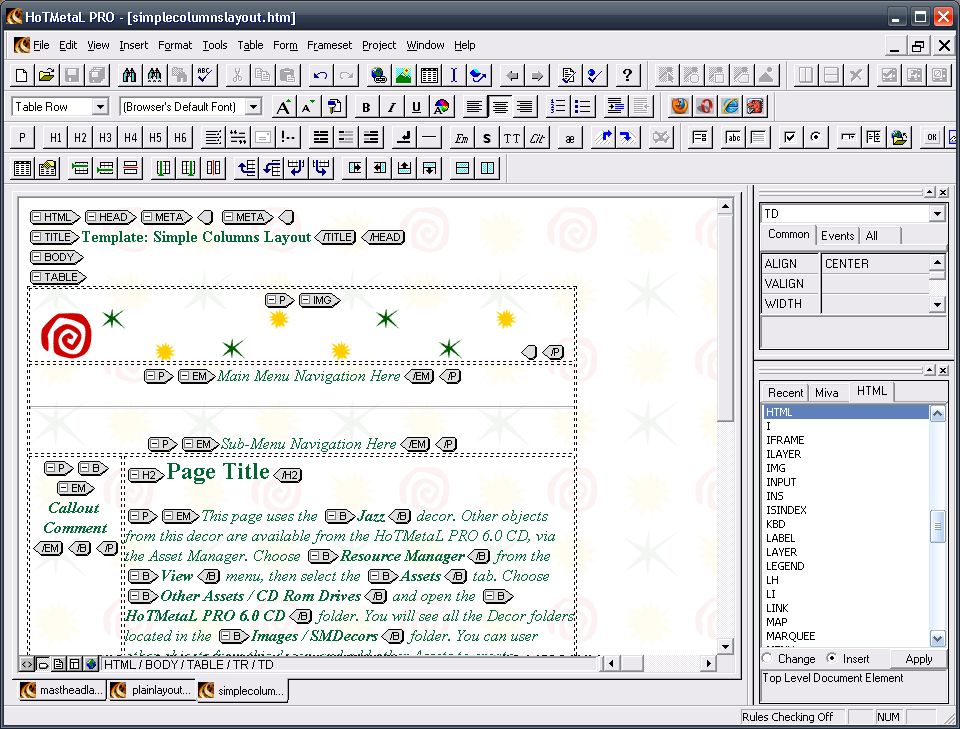Expand the TD element selector dropdown
Screen dimensions: 960x729
click(937, 214)
